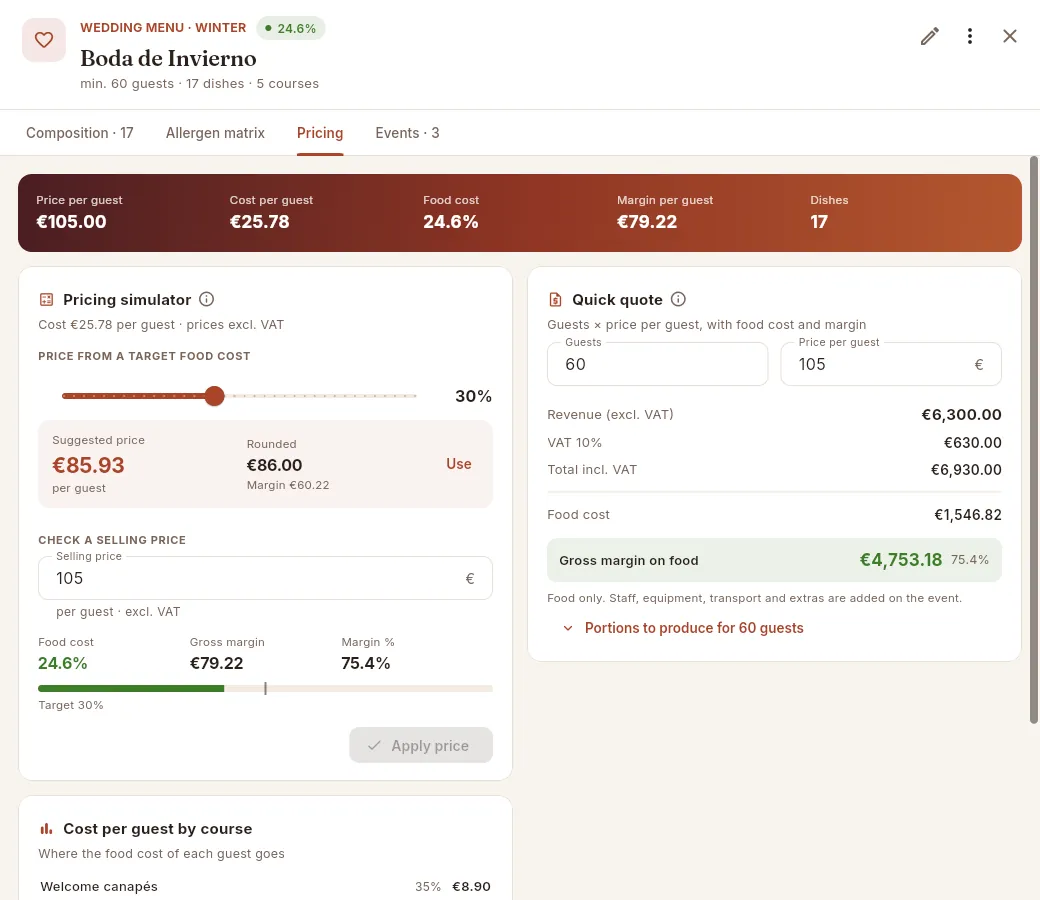Click the Quick quote Price per guest field
Image resolution: width=1040 pixels, height=900 pixels.
pos(891,364)
